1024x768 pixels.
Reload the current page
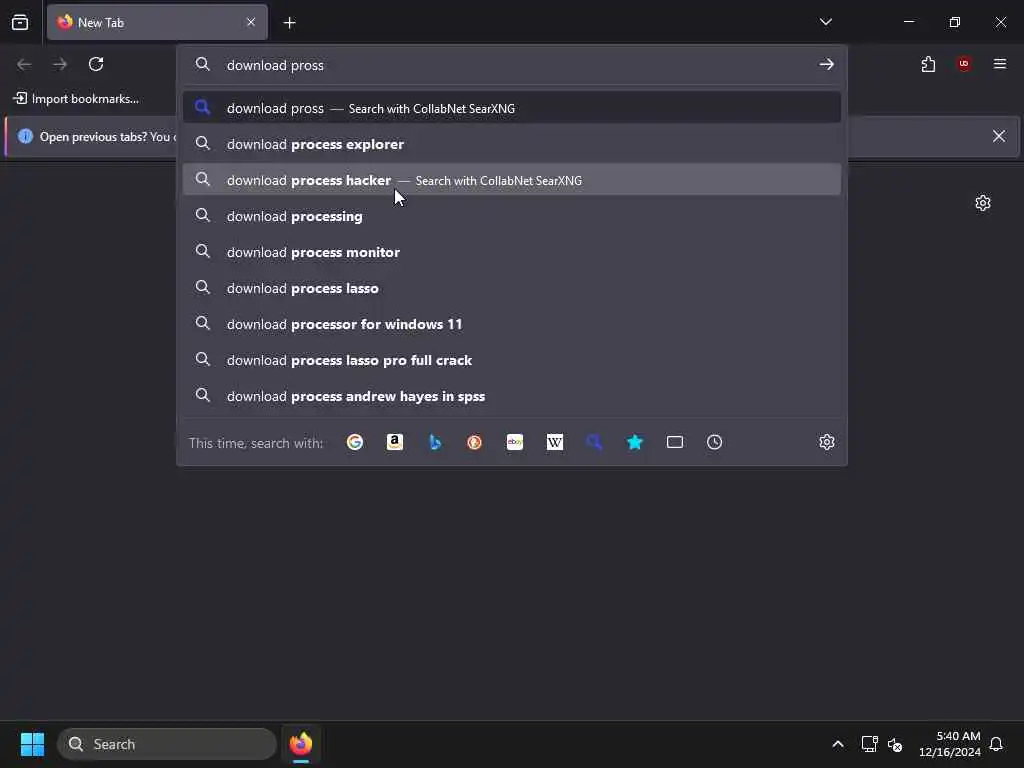(x=96, y=64)
